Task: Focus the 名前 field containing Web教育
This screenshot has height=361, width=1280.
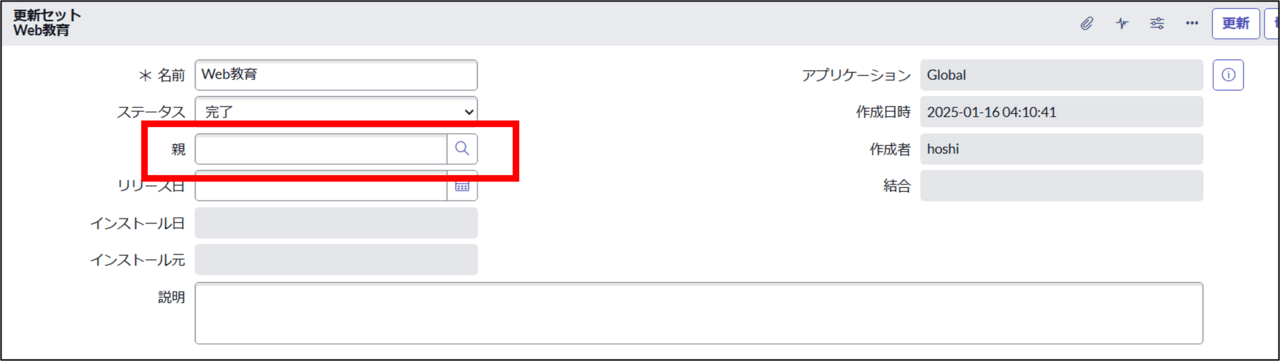Action: click(x=336, y=75)
